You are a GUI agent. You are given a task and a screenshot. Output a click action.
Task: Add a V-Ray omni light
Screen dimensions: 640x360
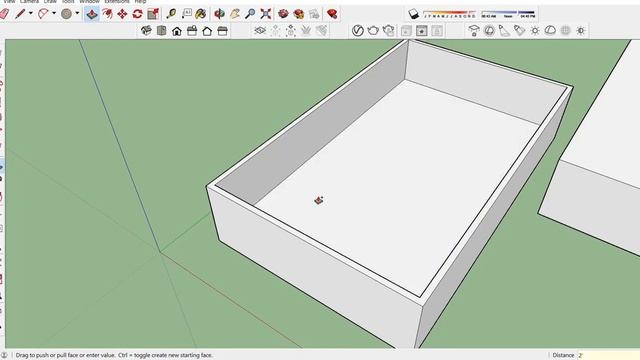point(535,31)
